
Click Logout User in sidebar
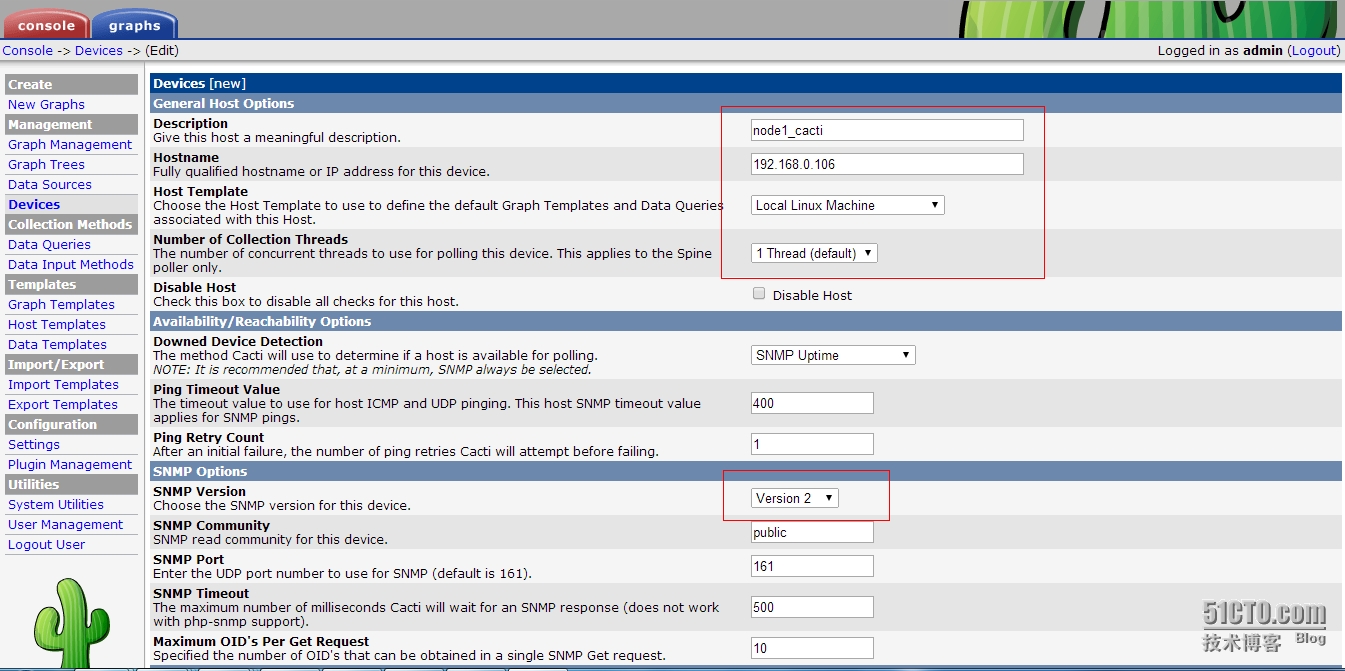[x=47, y=544]
